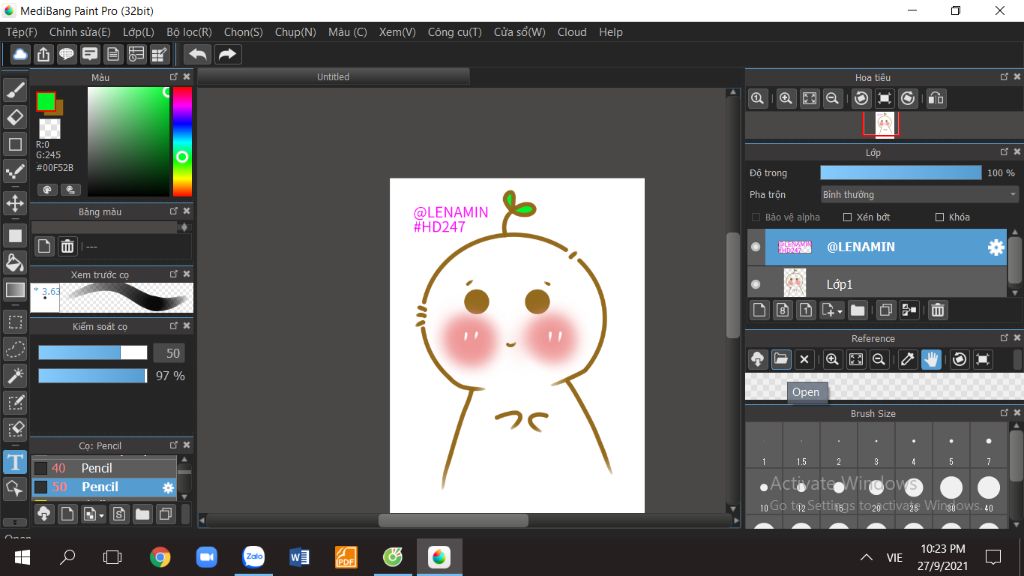Select the Lasso selection tool
The image size is (1024, 576).
[15, 349]
